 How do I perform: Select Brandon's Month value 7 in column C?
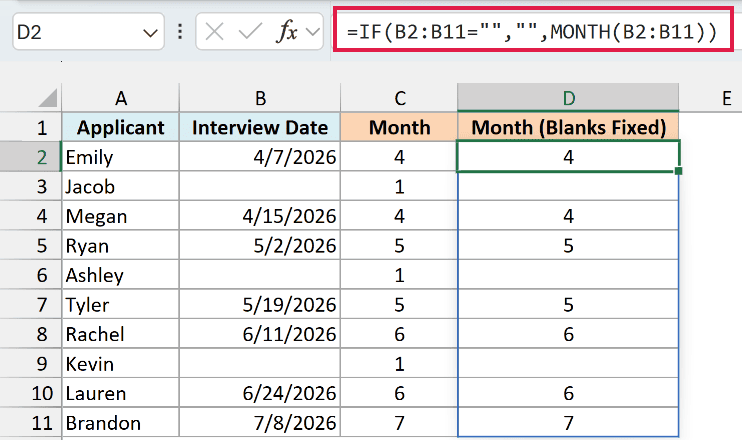pos(399,422)
